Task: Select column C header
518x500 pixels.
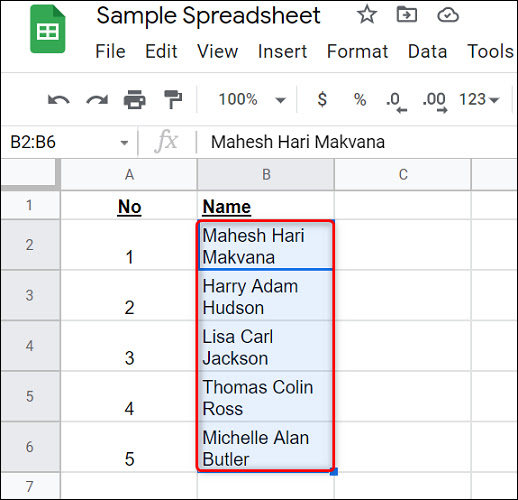Action: [x=403, y=174]
